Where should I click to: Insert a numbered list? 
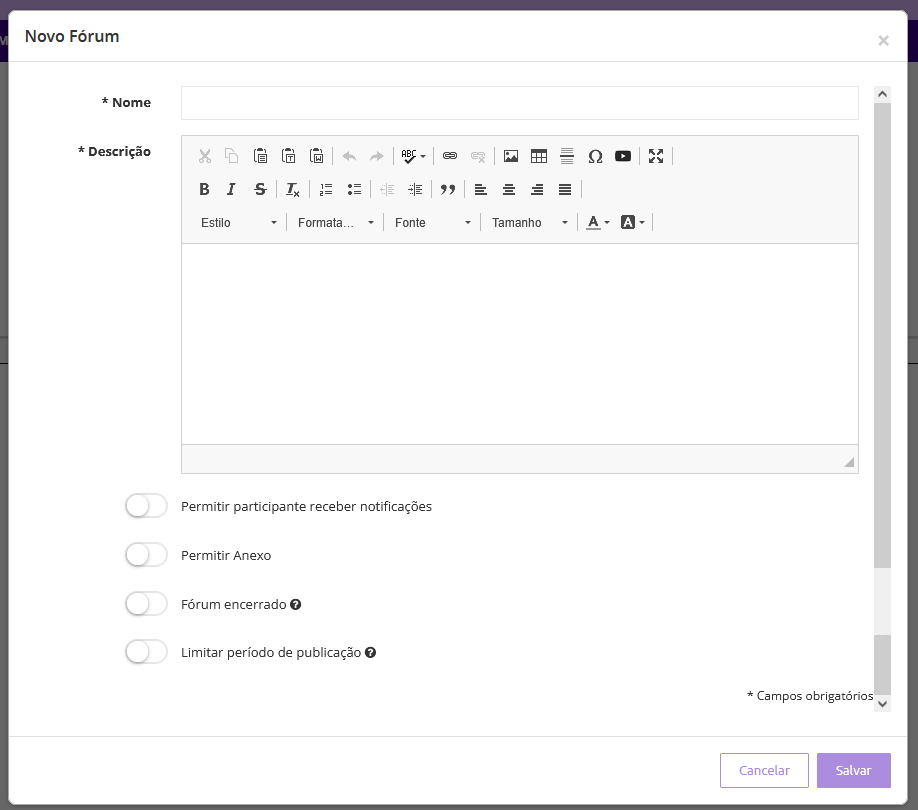click(326, 189)
